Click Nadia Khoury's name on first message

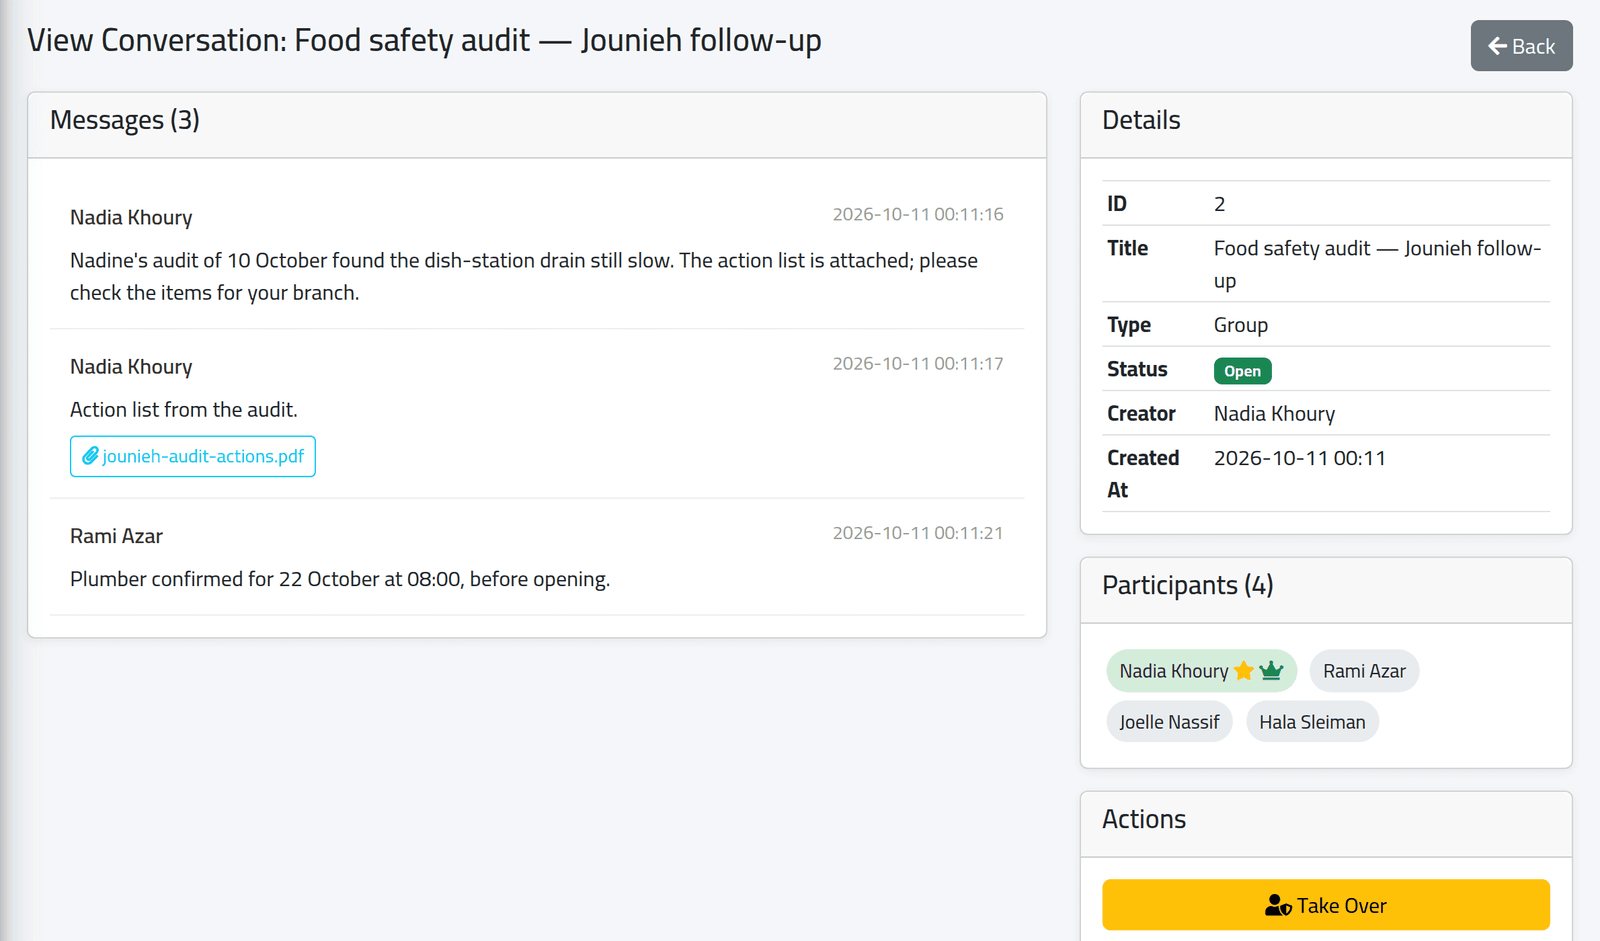pyautogui.click(x=131, y=217)
